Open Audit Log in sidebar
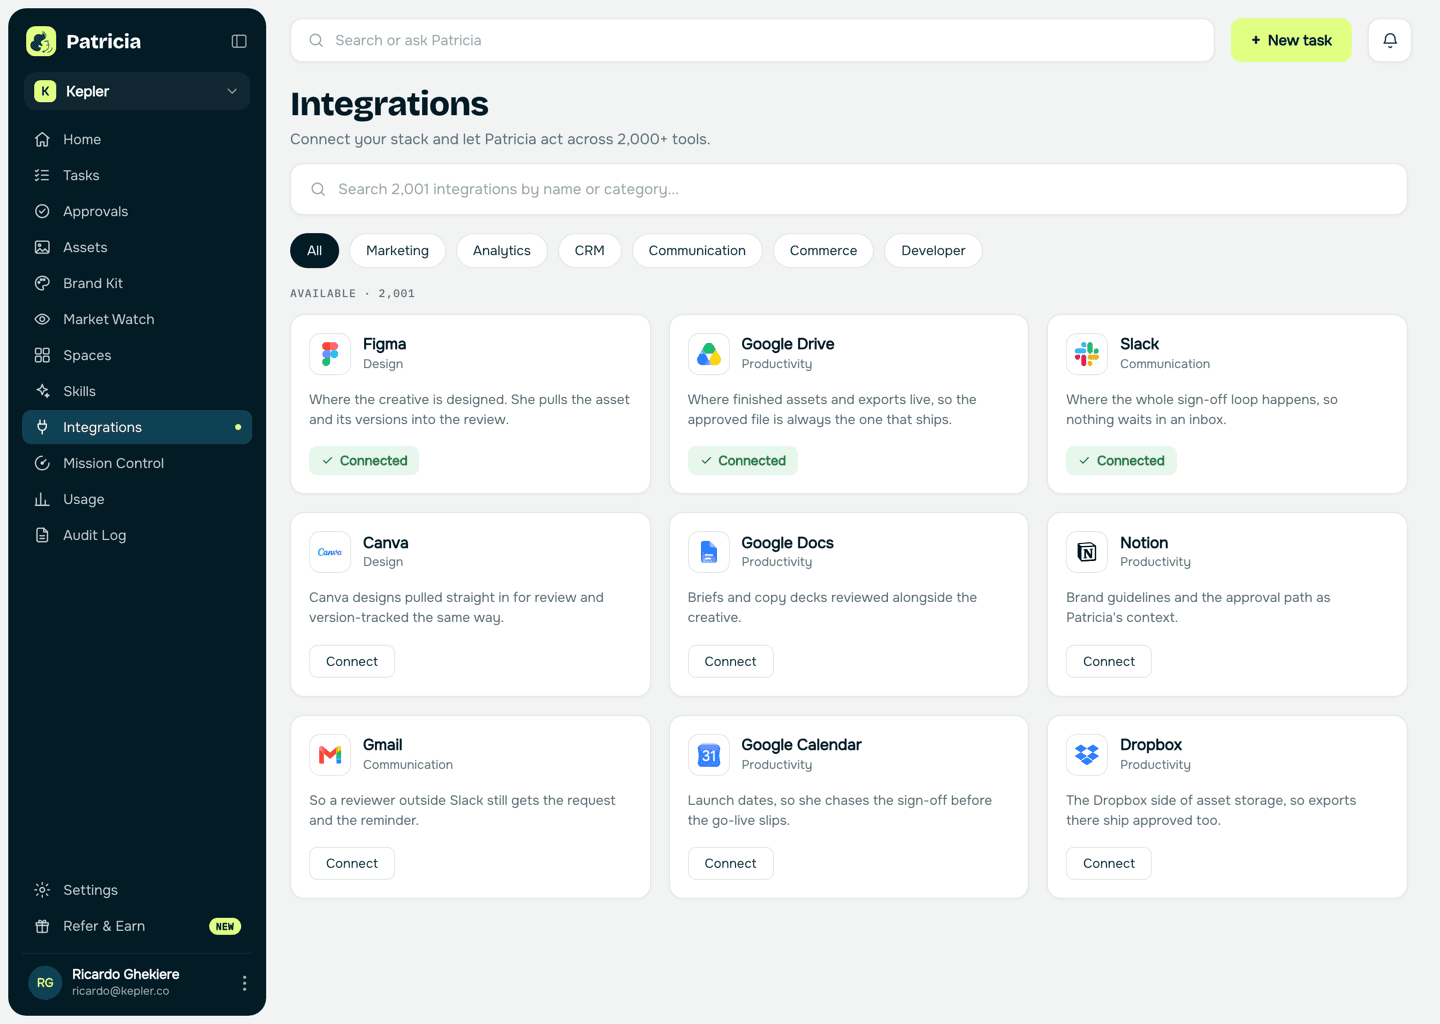Viewport: 1440px width, 1024px height. (137, 535)
